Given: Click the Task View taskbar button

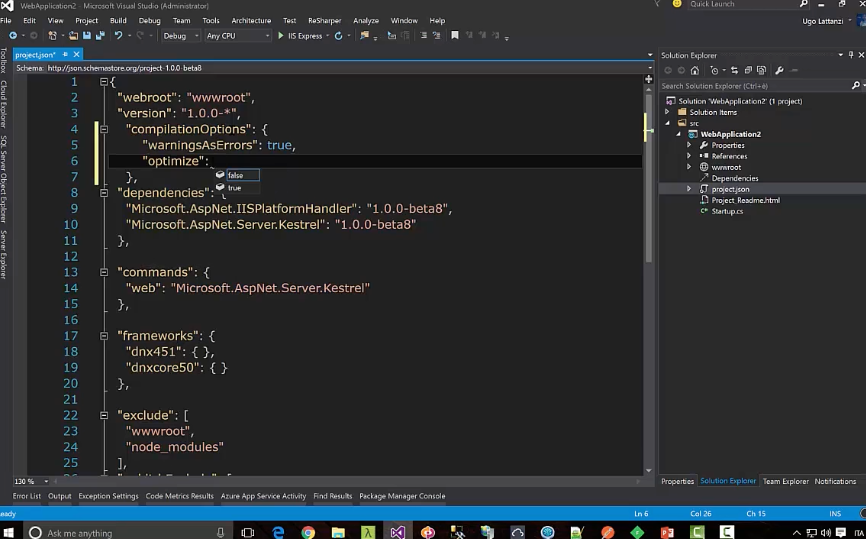Looking at the screenshot, I should [248, 532].
